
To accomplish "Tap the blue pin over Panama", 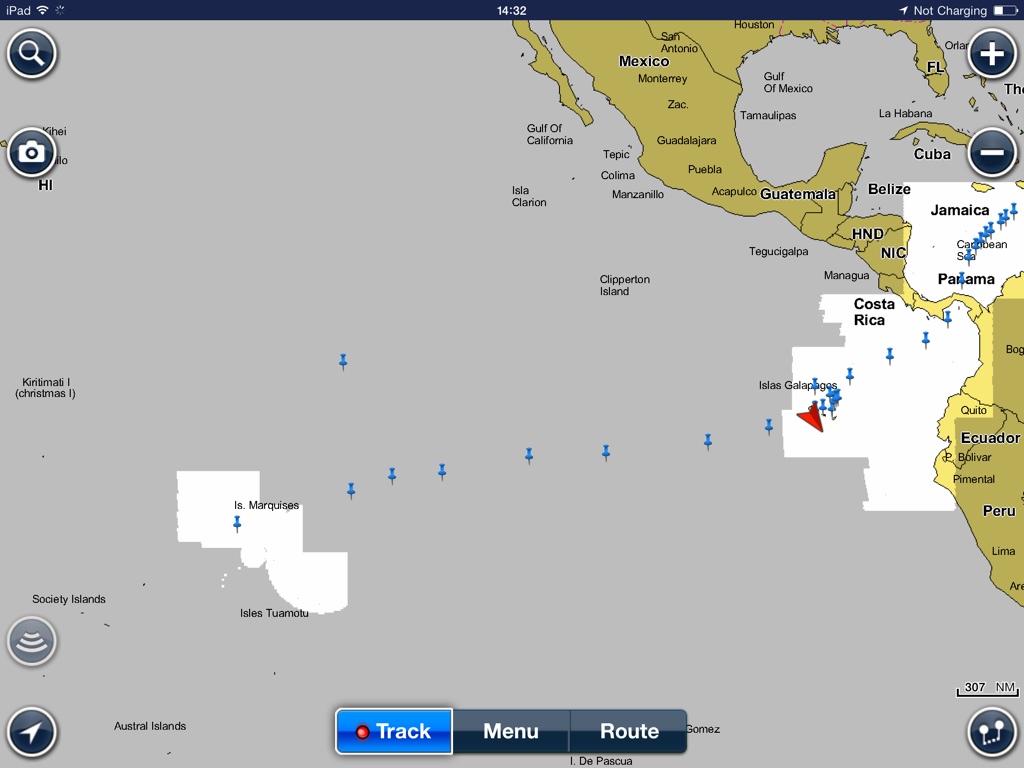I will pyautogui.click(x=962, y=279).
